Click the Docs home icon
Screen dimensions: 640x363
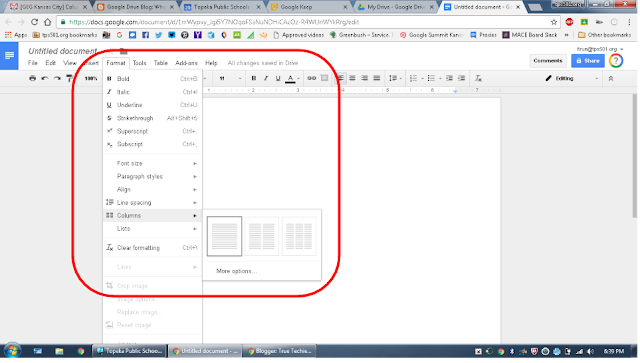(x=9, y=56)
